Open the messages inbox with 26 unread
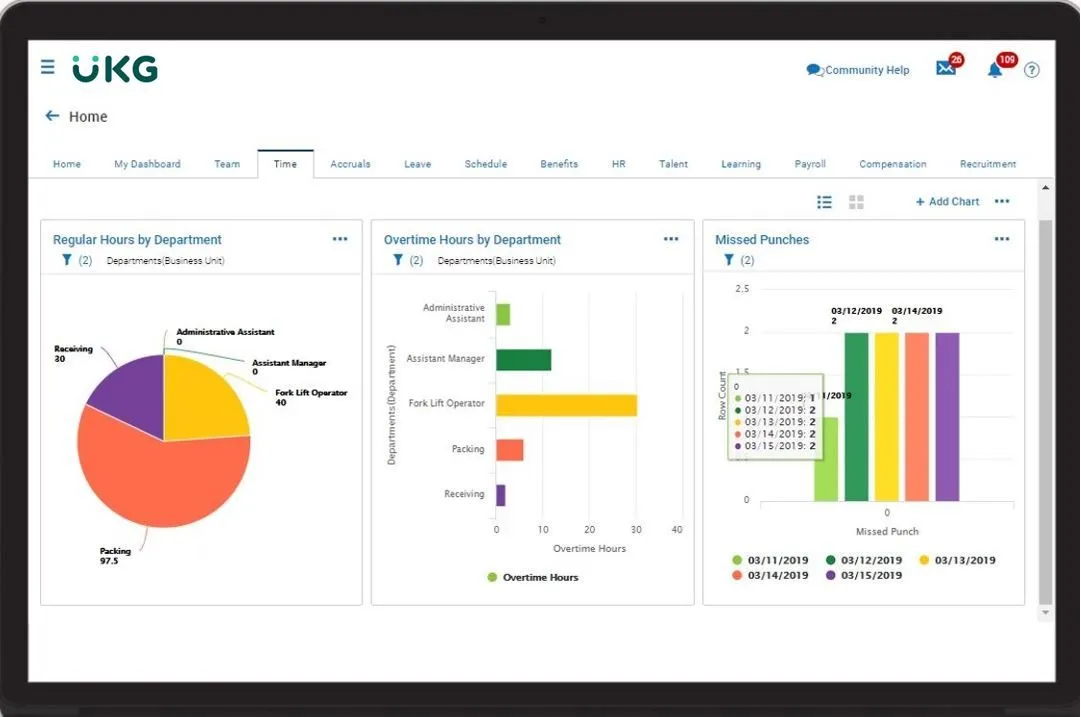Viewport: 1081px width, 717px height. tap(946, 69)
